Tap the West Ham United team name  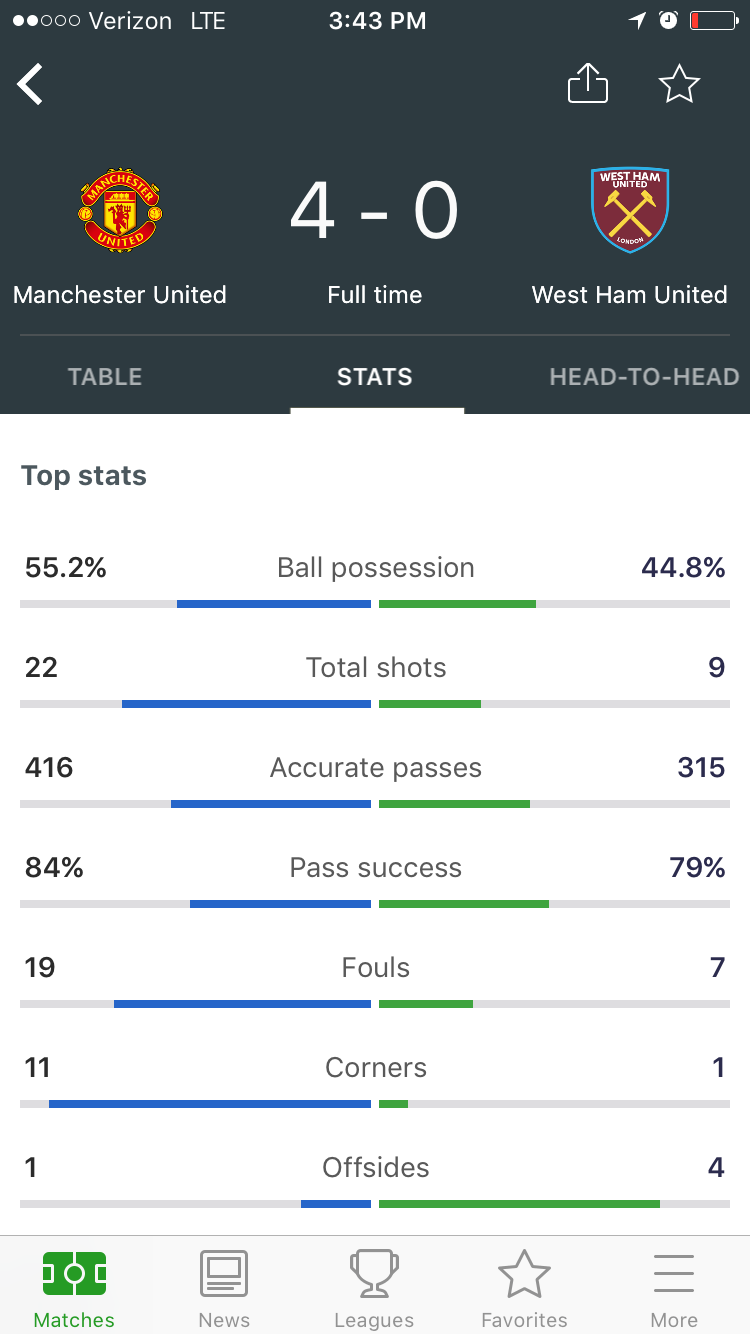(x=630, y=295)
